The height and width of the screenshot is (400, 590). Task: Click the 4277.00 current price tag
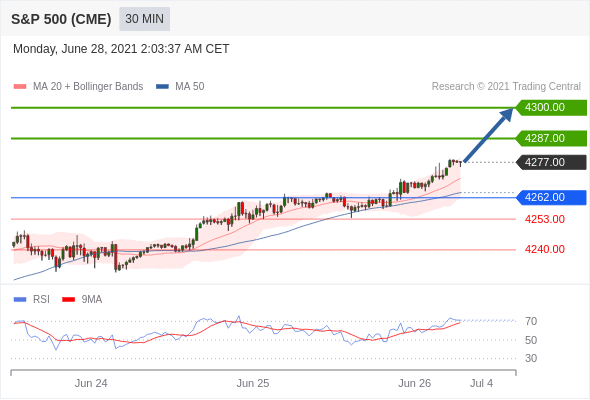(x=551, y=162)
